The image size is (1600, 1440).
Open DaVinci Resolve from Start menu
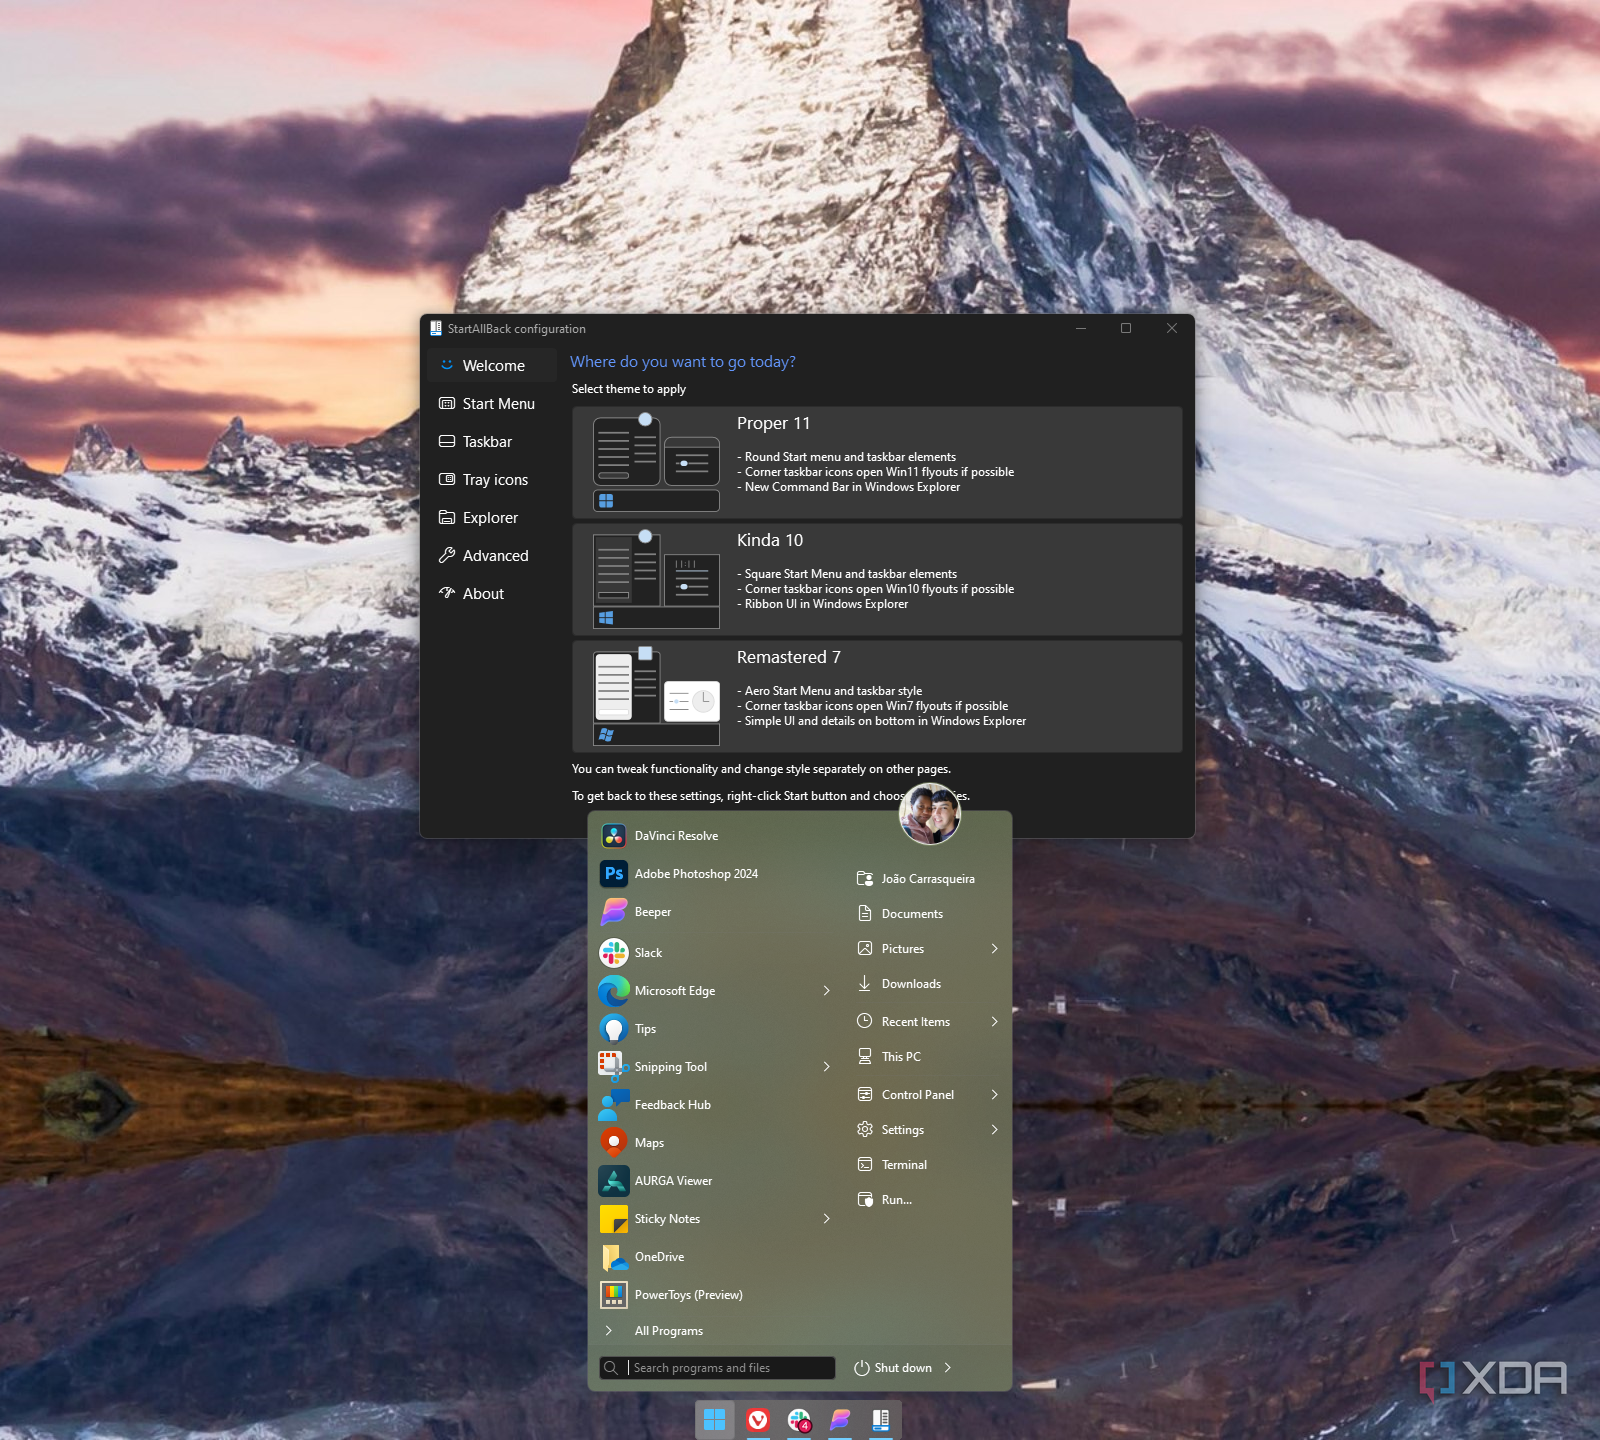pyautogui.click(x=676, y=836)
